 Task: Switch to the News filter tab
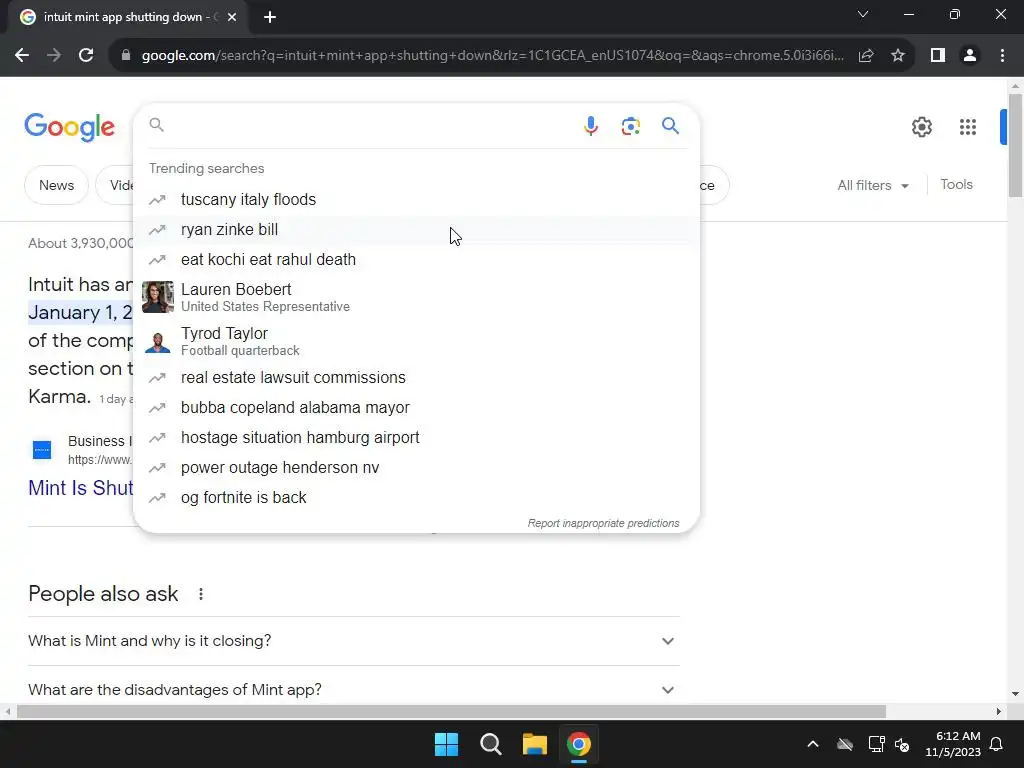pyautogui.click(x=56, y=185)
